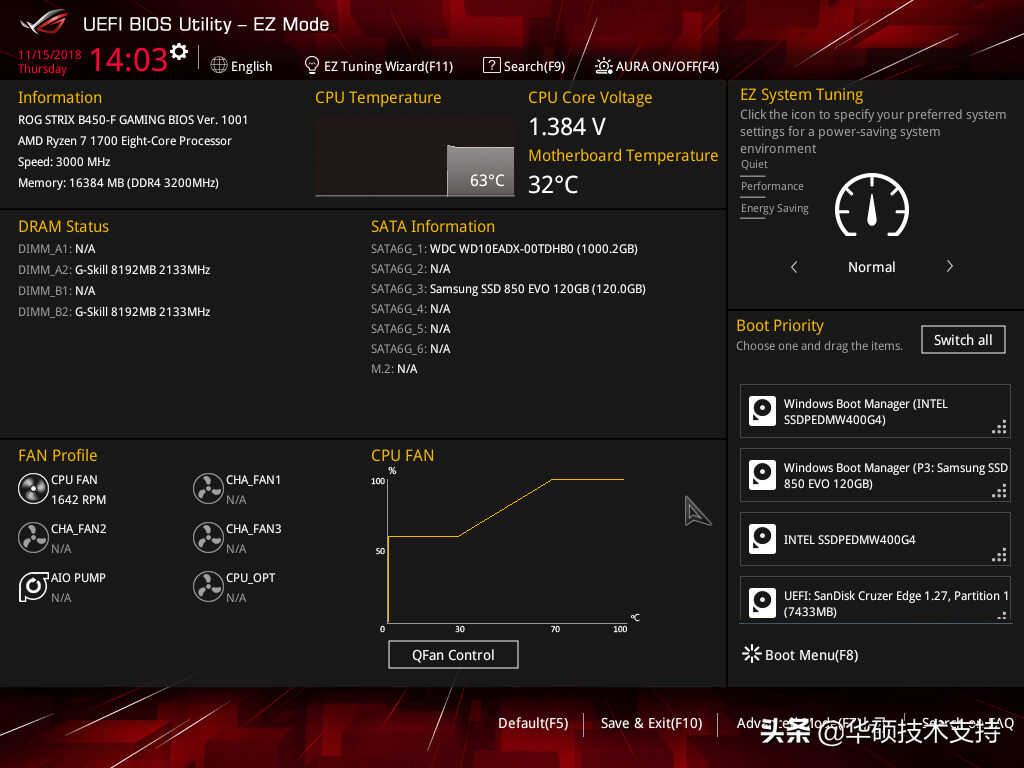The image size is (1024, 768).
Task: Click DIMM_A2 G-Skill 8192MB entry
Action: click(x=114, y=270)
